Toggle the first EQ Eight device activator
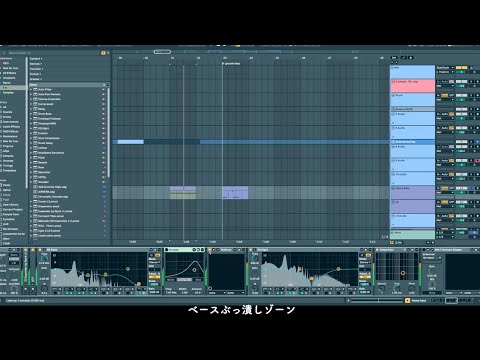Image resolution: width=480 pixels, height=360 pixels. point(41,250)
